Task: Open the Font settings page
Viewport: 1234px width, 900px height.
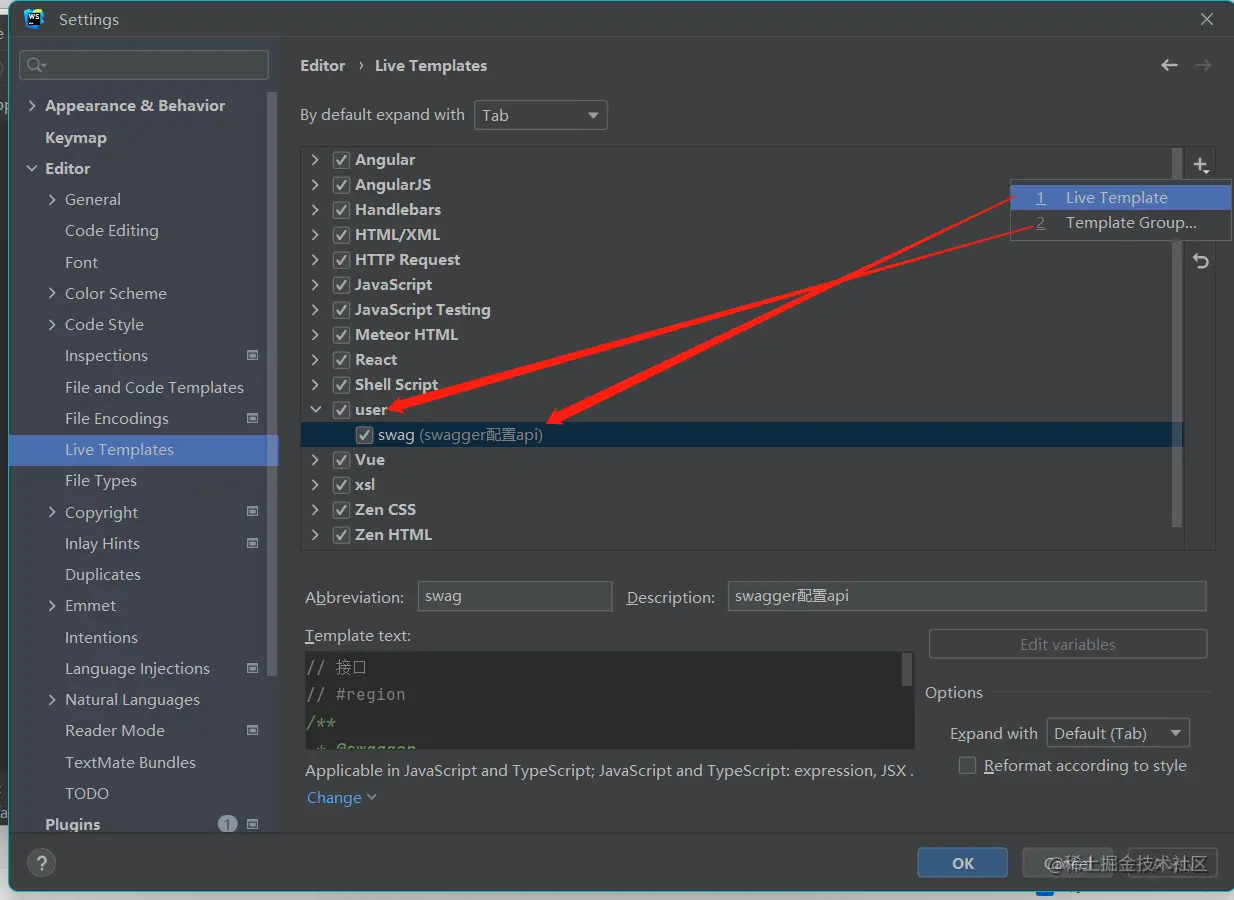Action: (x=82, y=262)
